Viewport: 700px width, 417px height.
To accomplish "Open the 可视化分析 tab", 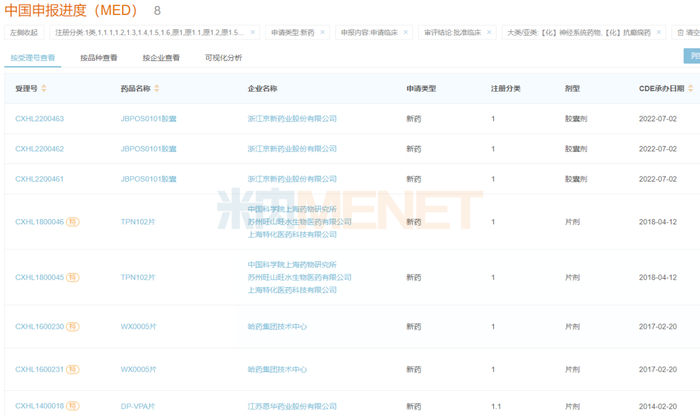I will point(223,58).
